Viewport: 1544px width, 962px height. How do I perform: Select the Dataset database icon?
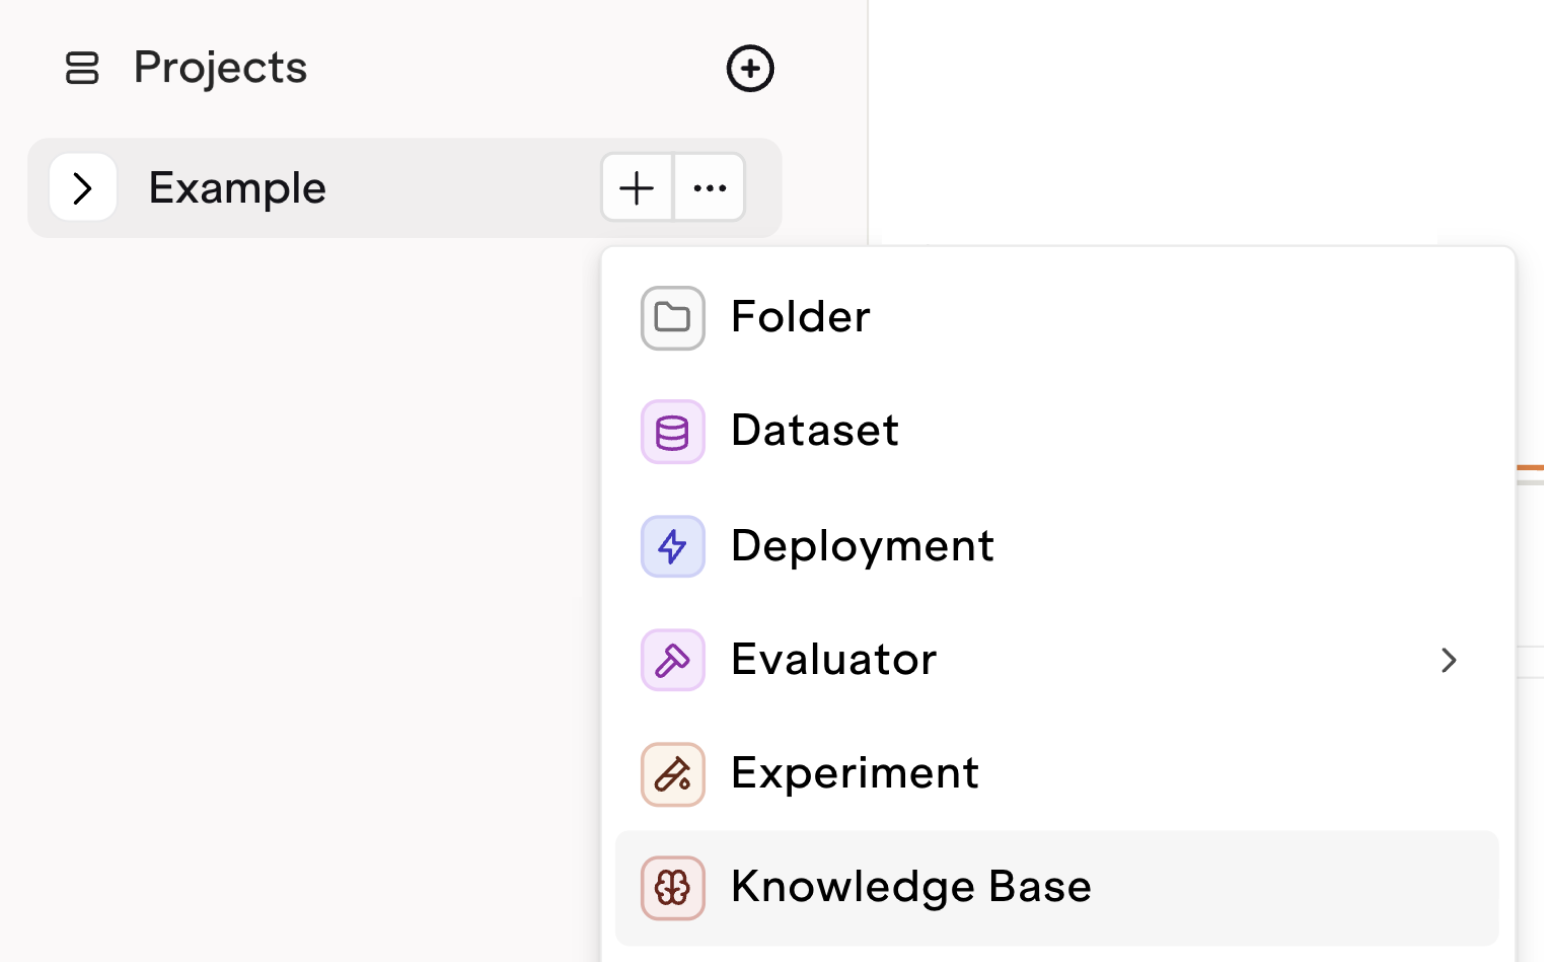pyautogui.click(x=672, y=431)
